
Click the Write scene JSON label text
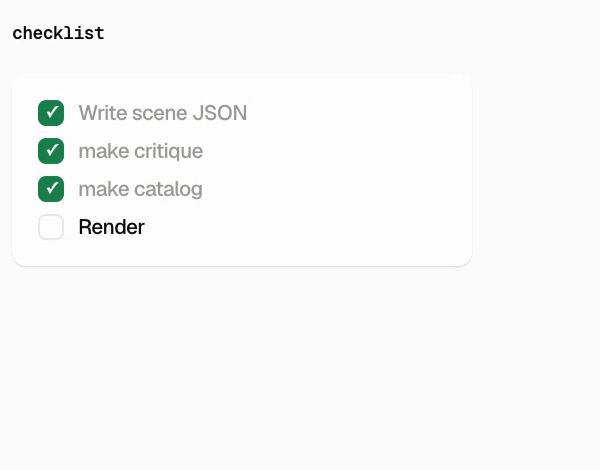(163, 113)
